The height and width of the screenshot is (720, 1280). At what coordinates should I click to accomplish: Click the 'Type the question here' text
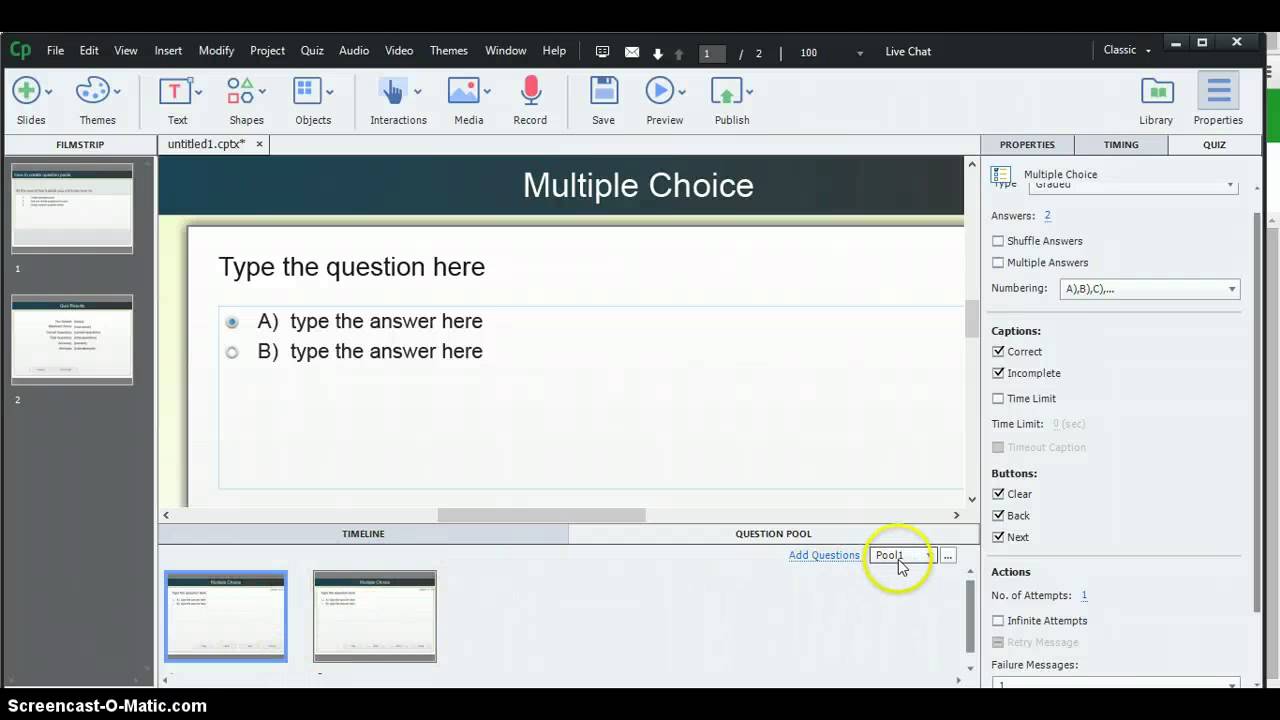click(x=351, y=267)
